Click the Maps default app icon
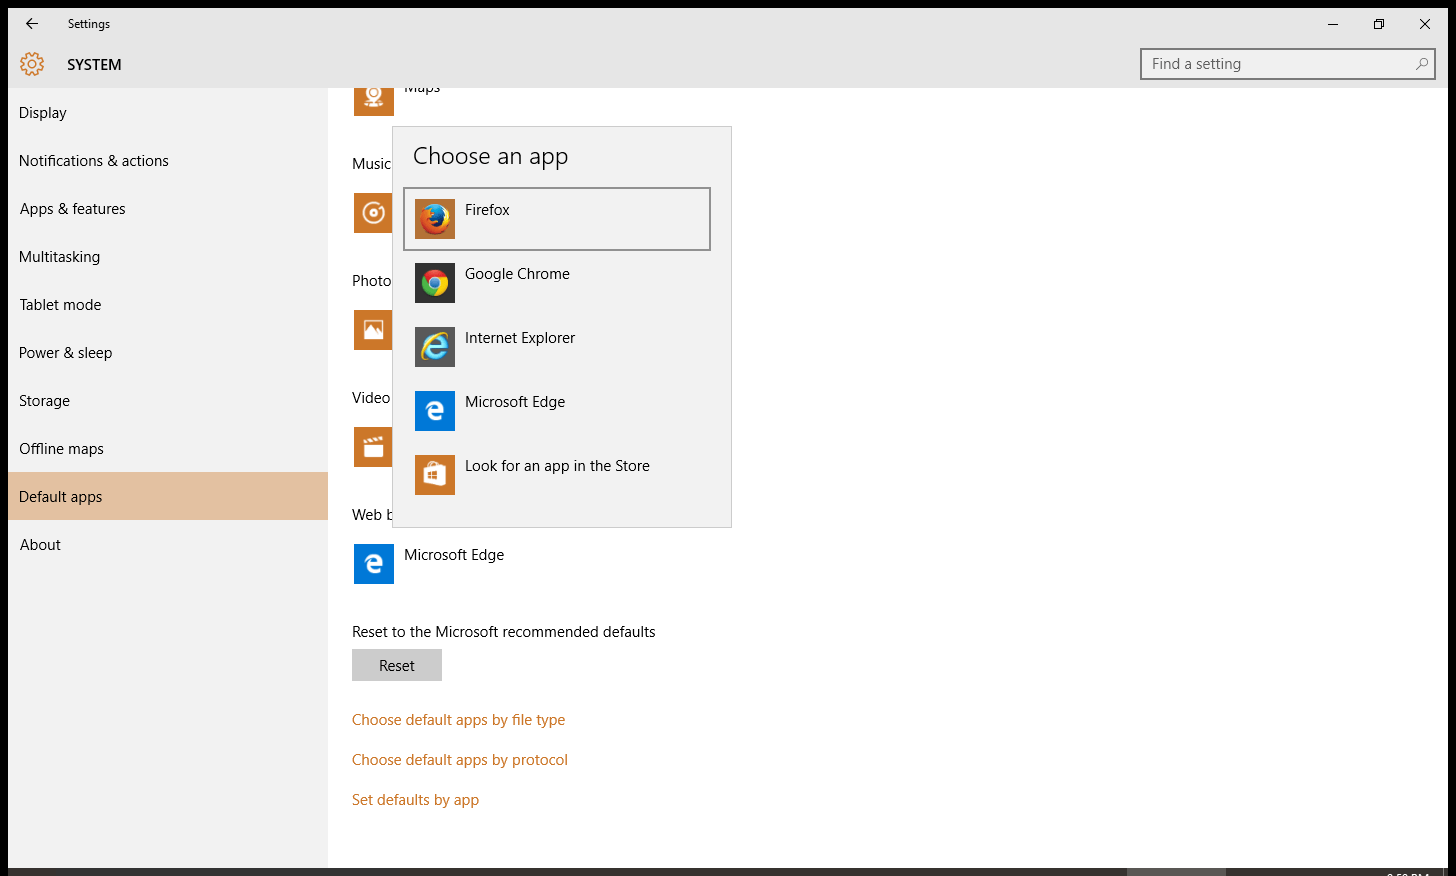Image resolution: width=1456 pixels, height=876 pixels. [374, 101]
